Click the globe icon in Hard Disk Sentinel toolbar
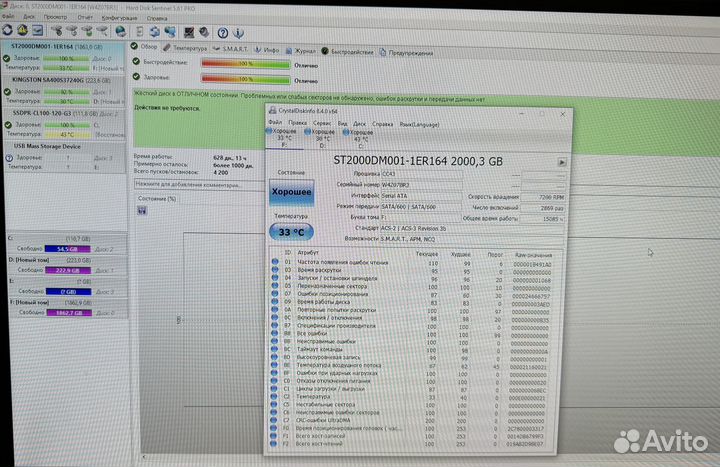This screenshot has width=720, height=467. click(x=120, y=32)
